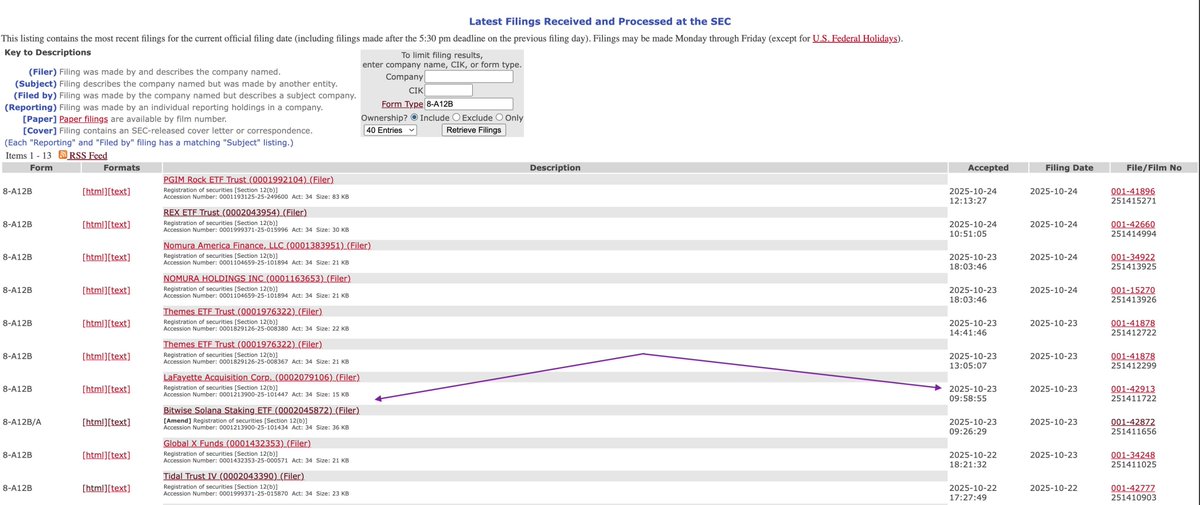Open Bitwise Solana Staking ETF filer link

coord(261,410)
